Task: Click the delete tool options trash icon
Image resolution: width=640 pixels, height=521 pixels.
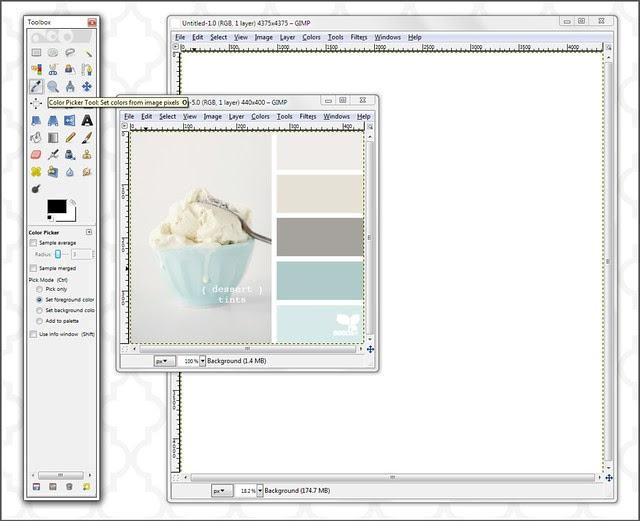Action: pyautogui.click(x=70, y=487)
